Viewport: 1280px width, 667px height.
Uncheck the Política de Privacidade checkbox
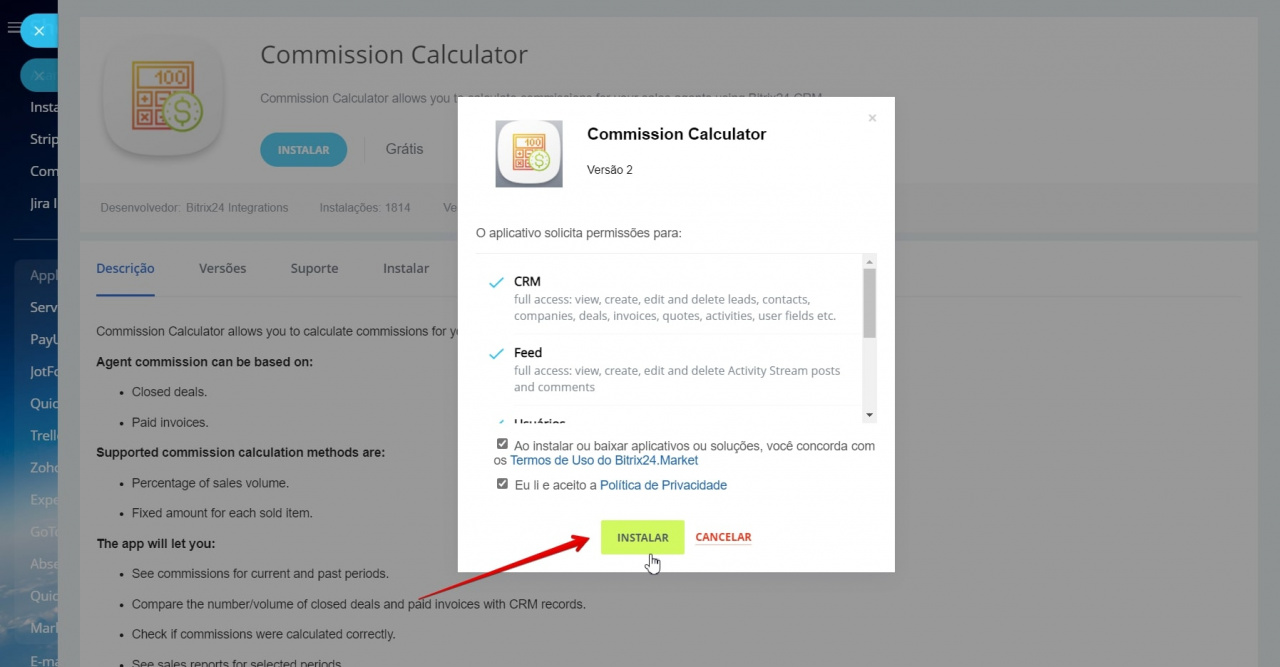(502, 484)
